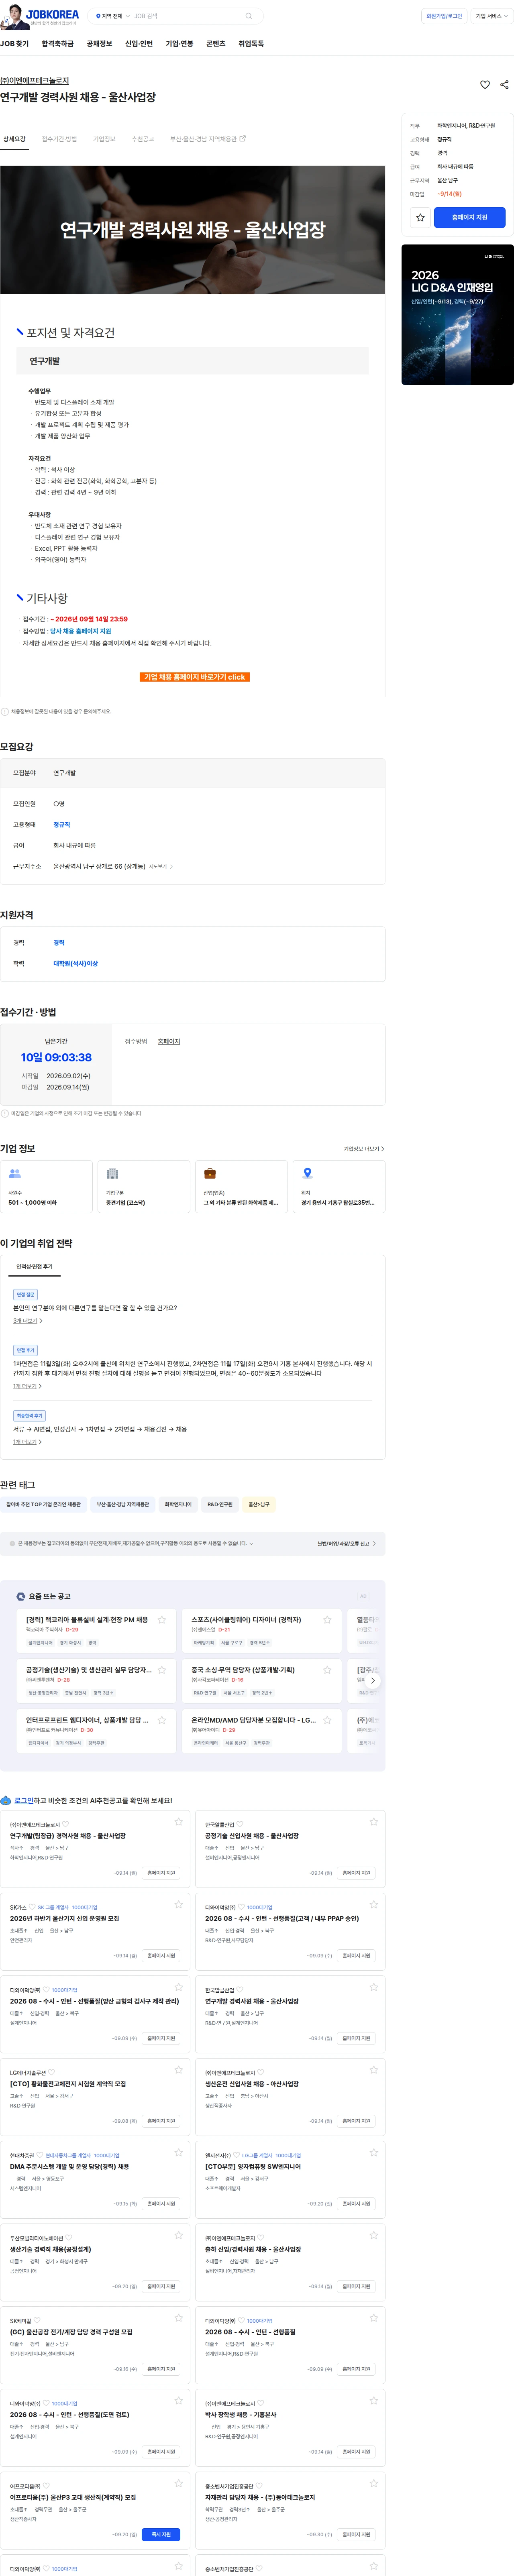
Task: Click 즉시 지원 button on 어프로티움 listing
Action: [x=161, y=2534]
